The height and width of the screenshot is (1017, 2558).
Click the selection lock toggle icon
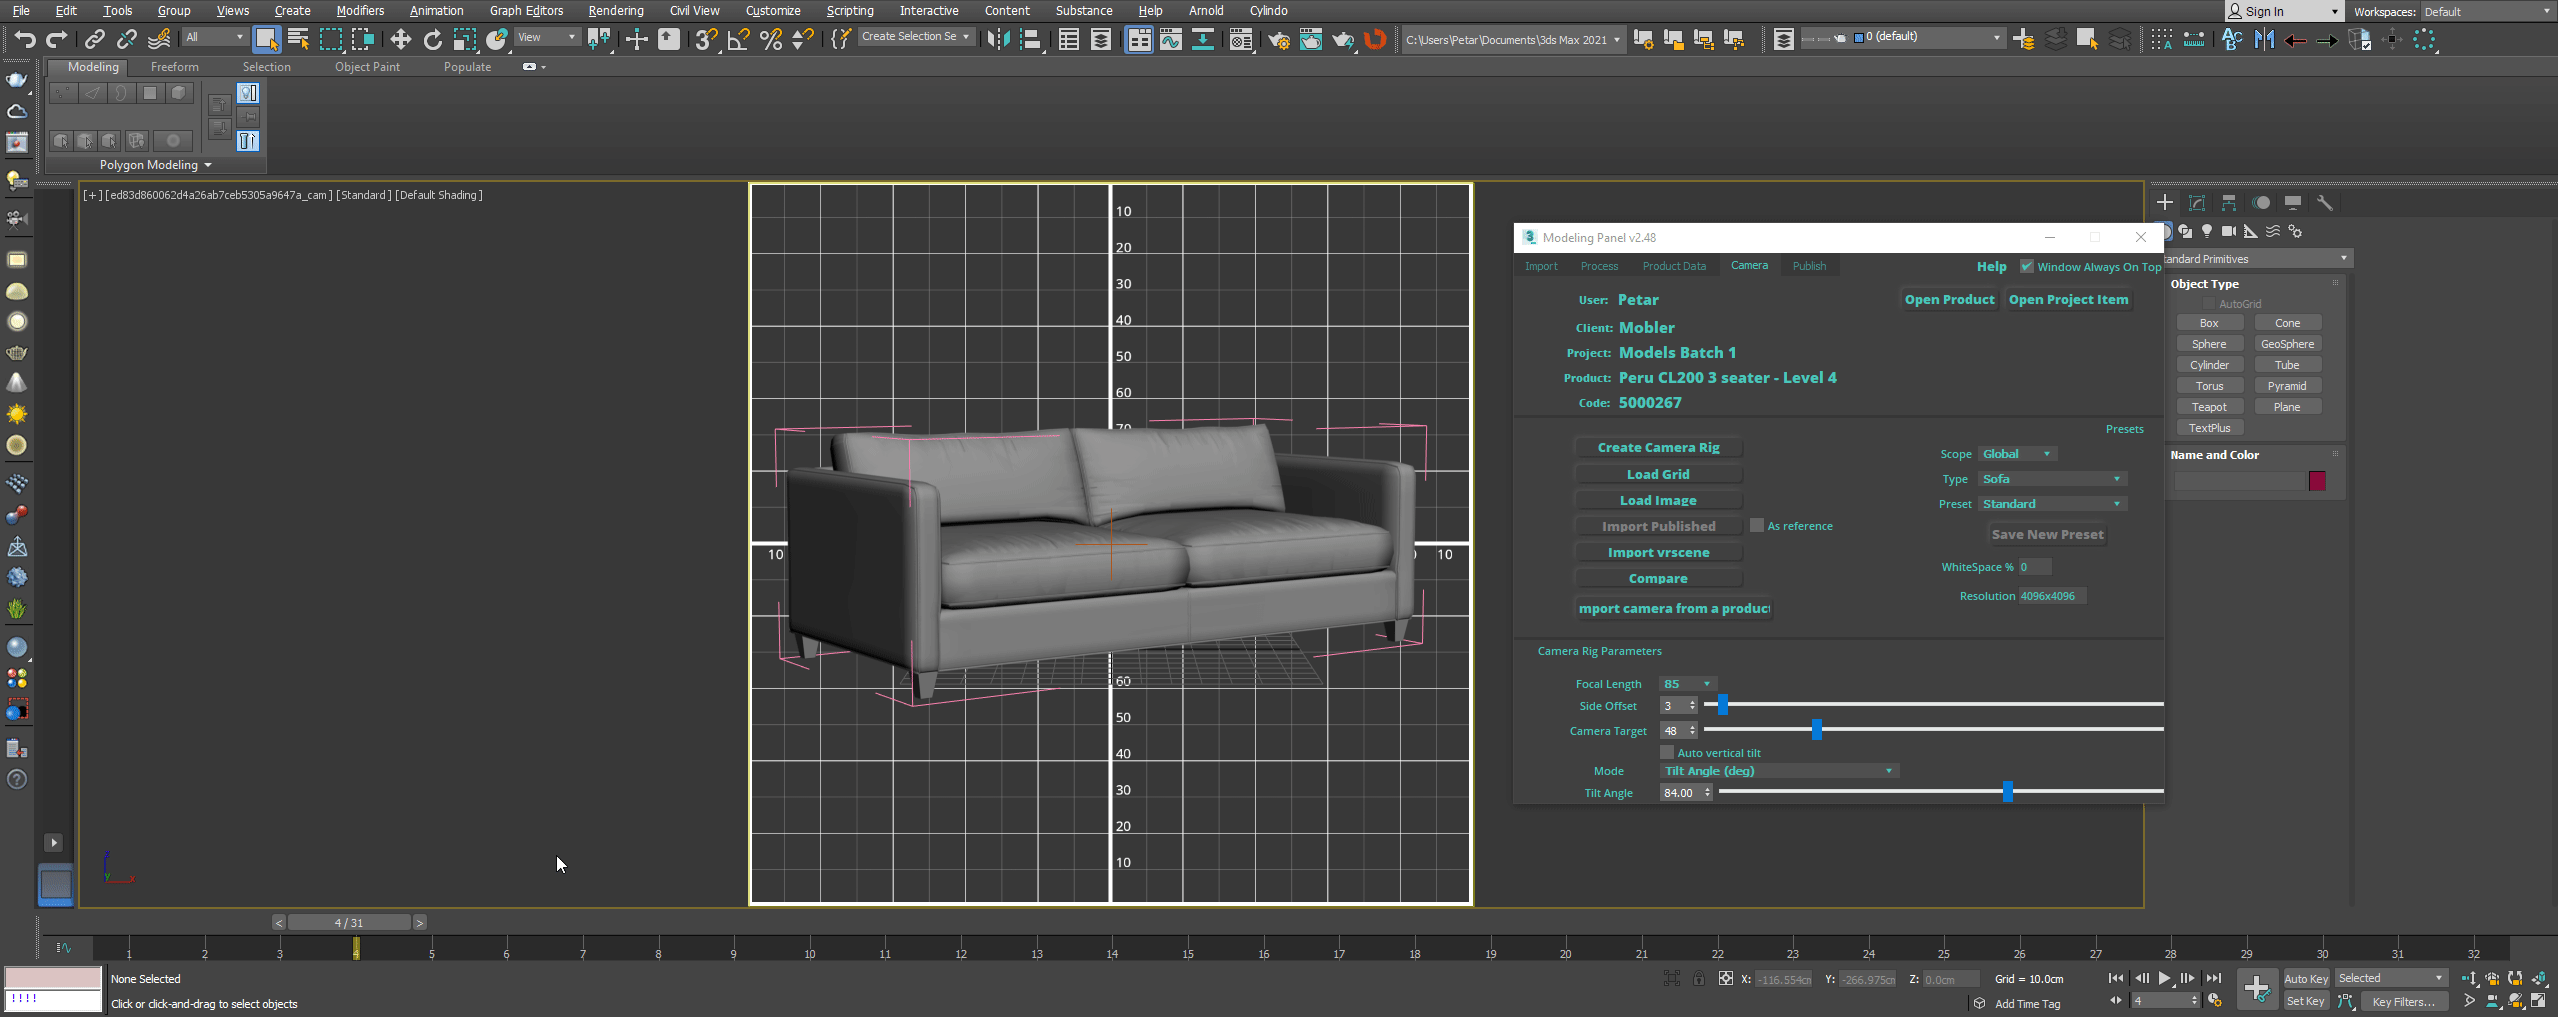(1698, 979)
